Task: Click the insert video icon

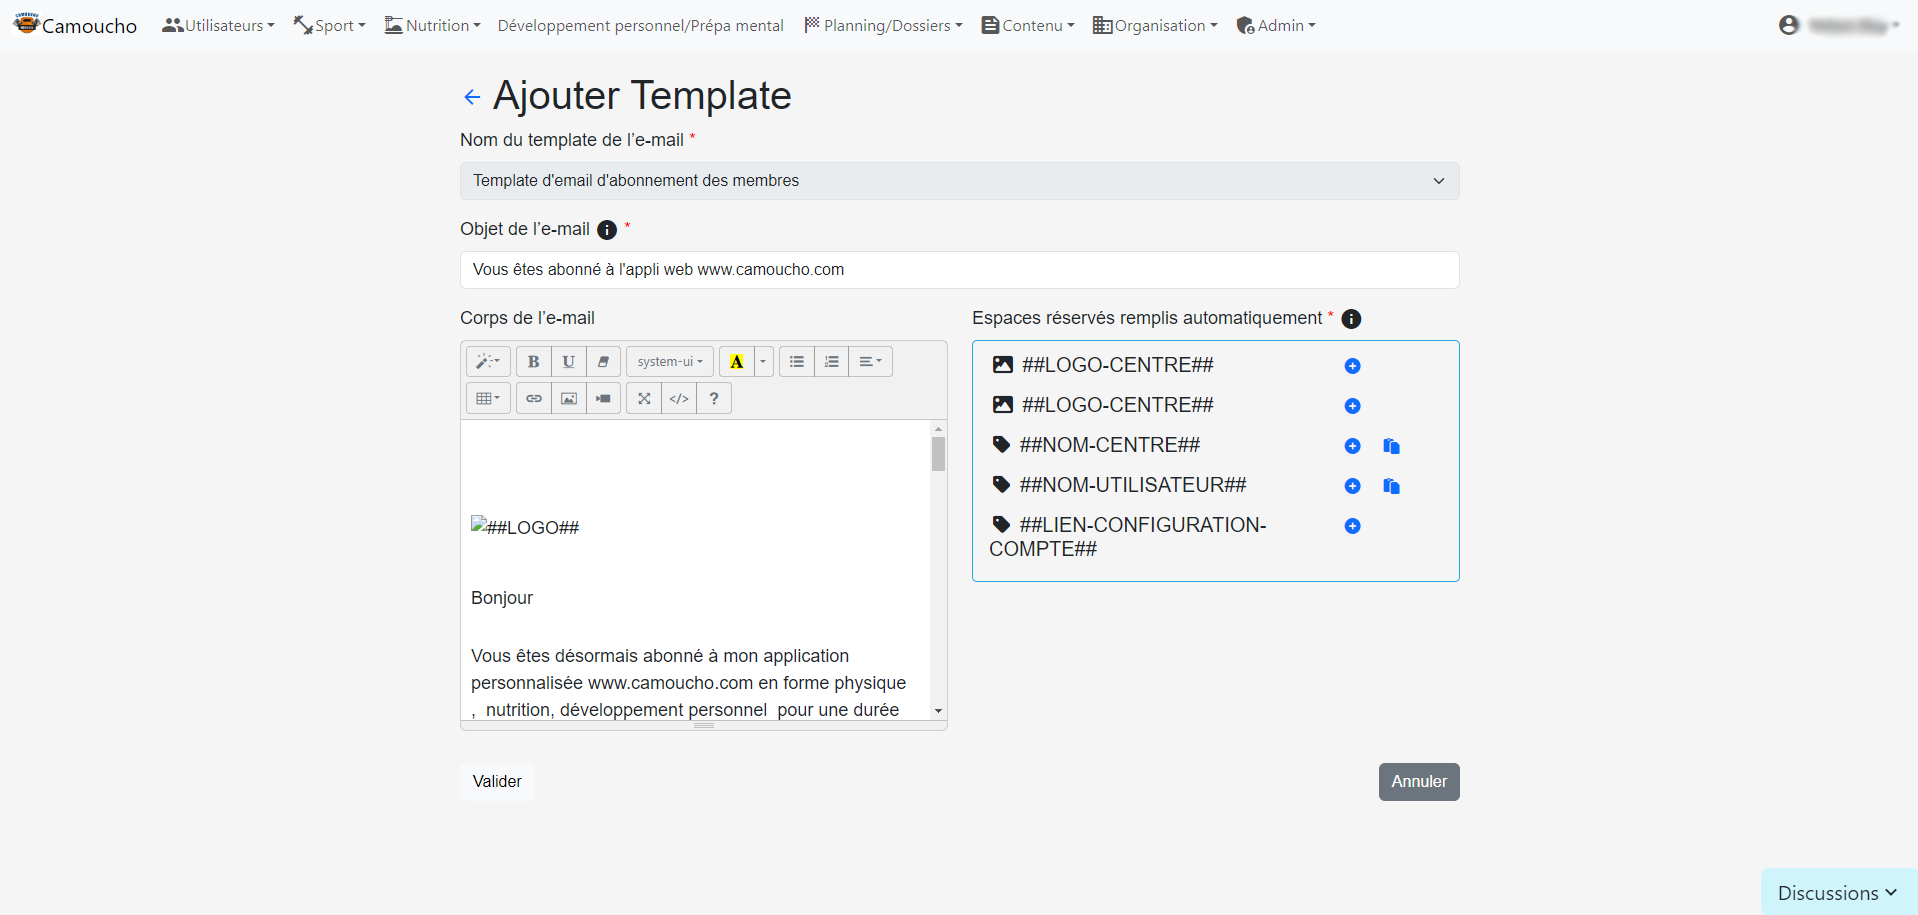Action: pyautogui.click(x=603, y=398)
